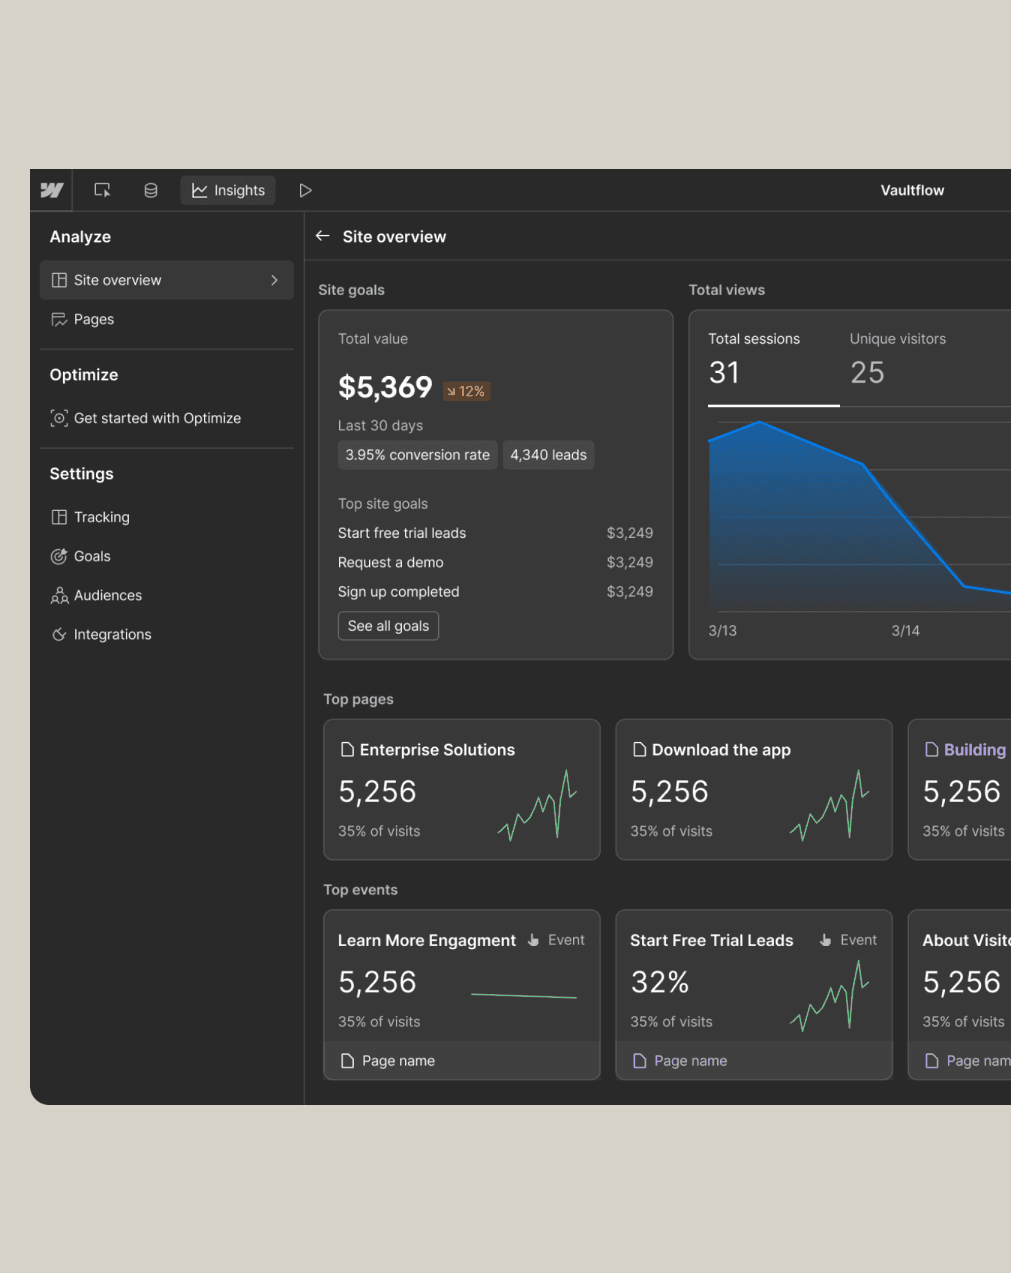Click page icon under Start Free Trial Leads
This screenshot has height=1273, width=1011.
click(639, 1061)
